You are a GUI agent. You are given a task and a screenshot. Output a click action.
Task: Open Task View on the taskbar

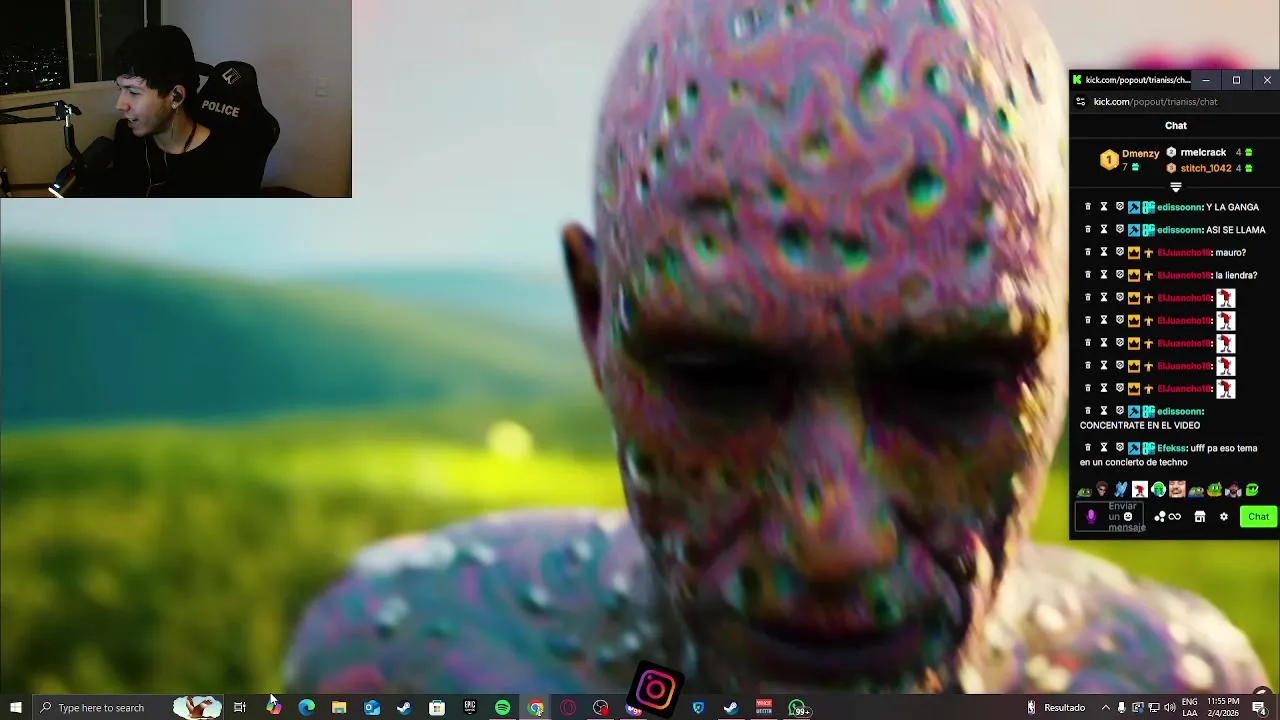[x=240, y=708]
